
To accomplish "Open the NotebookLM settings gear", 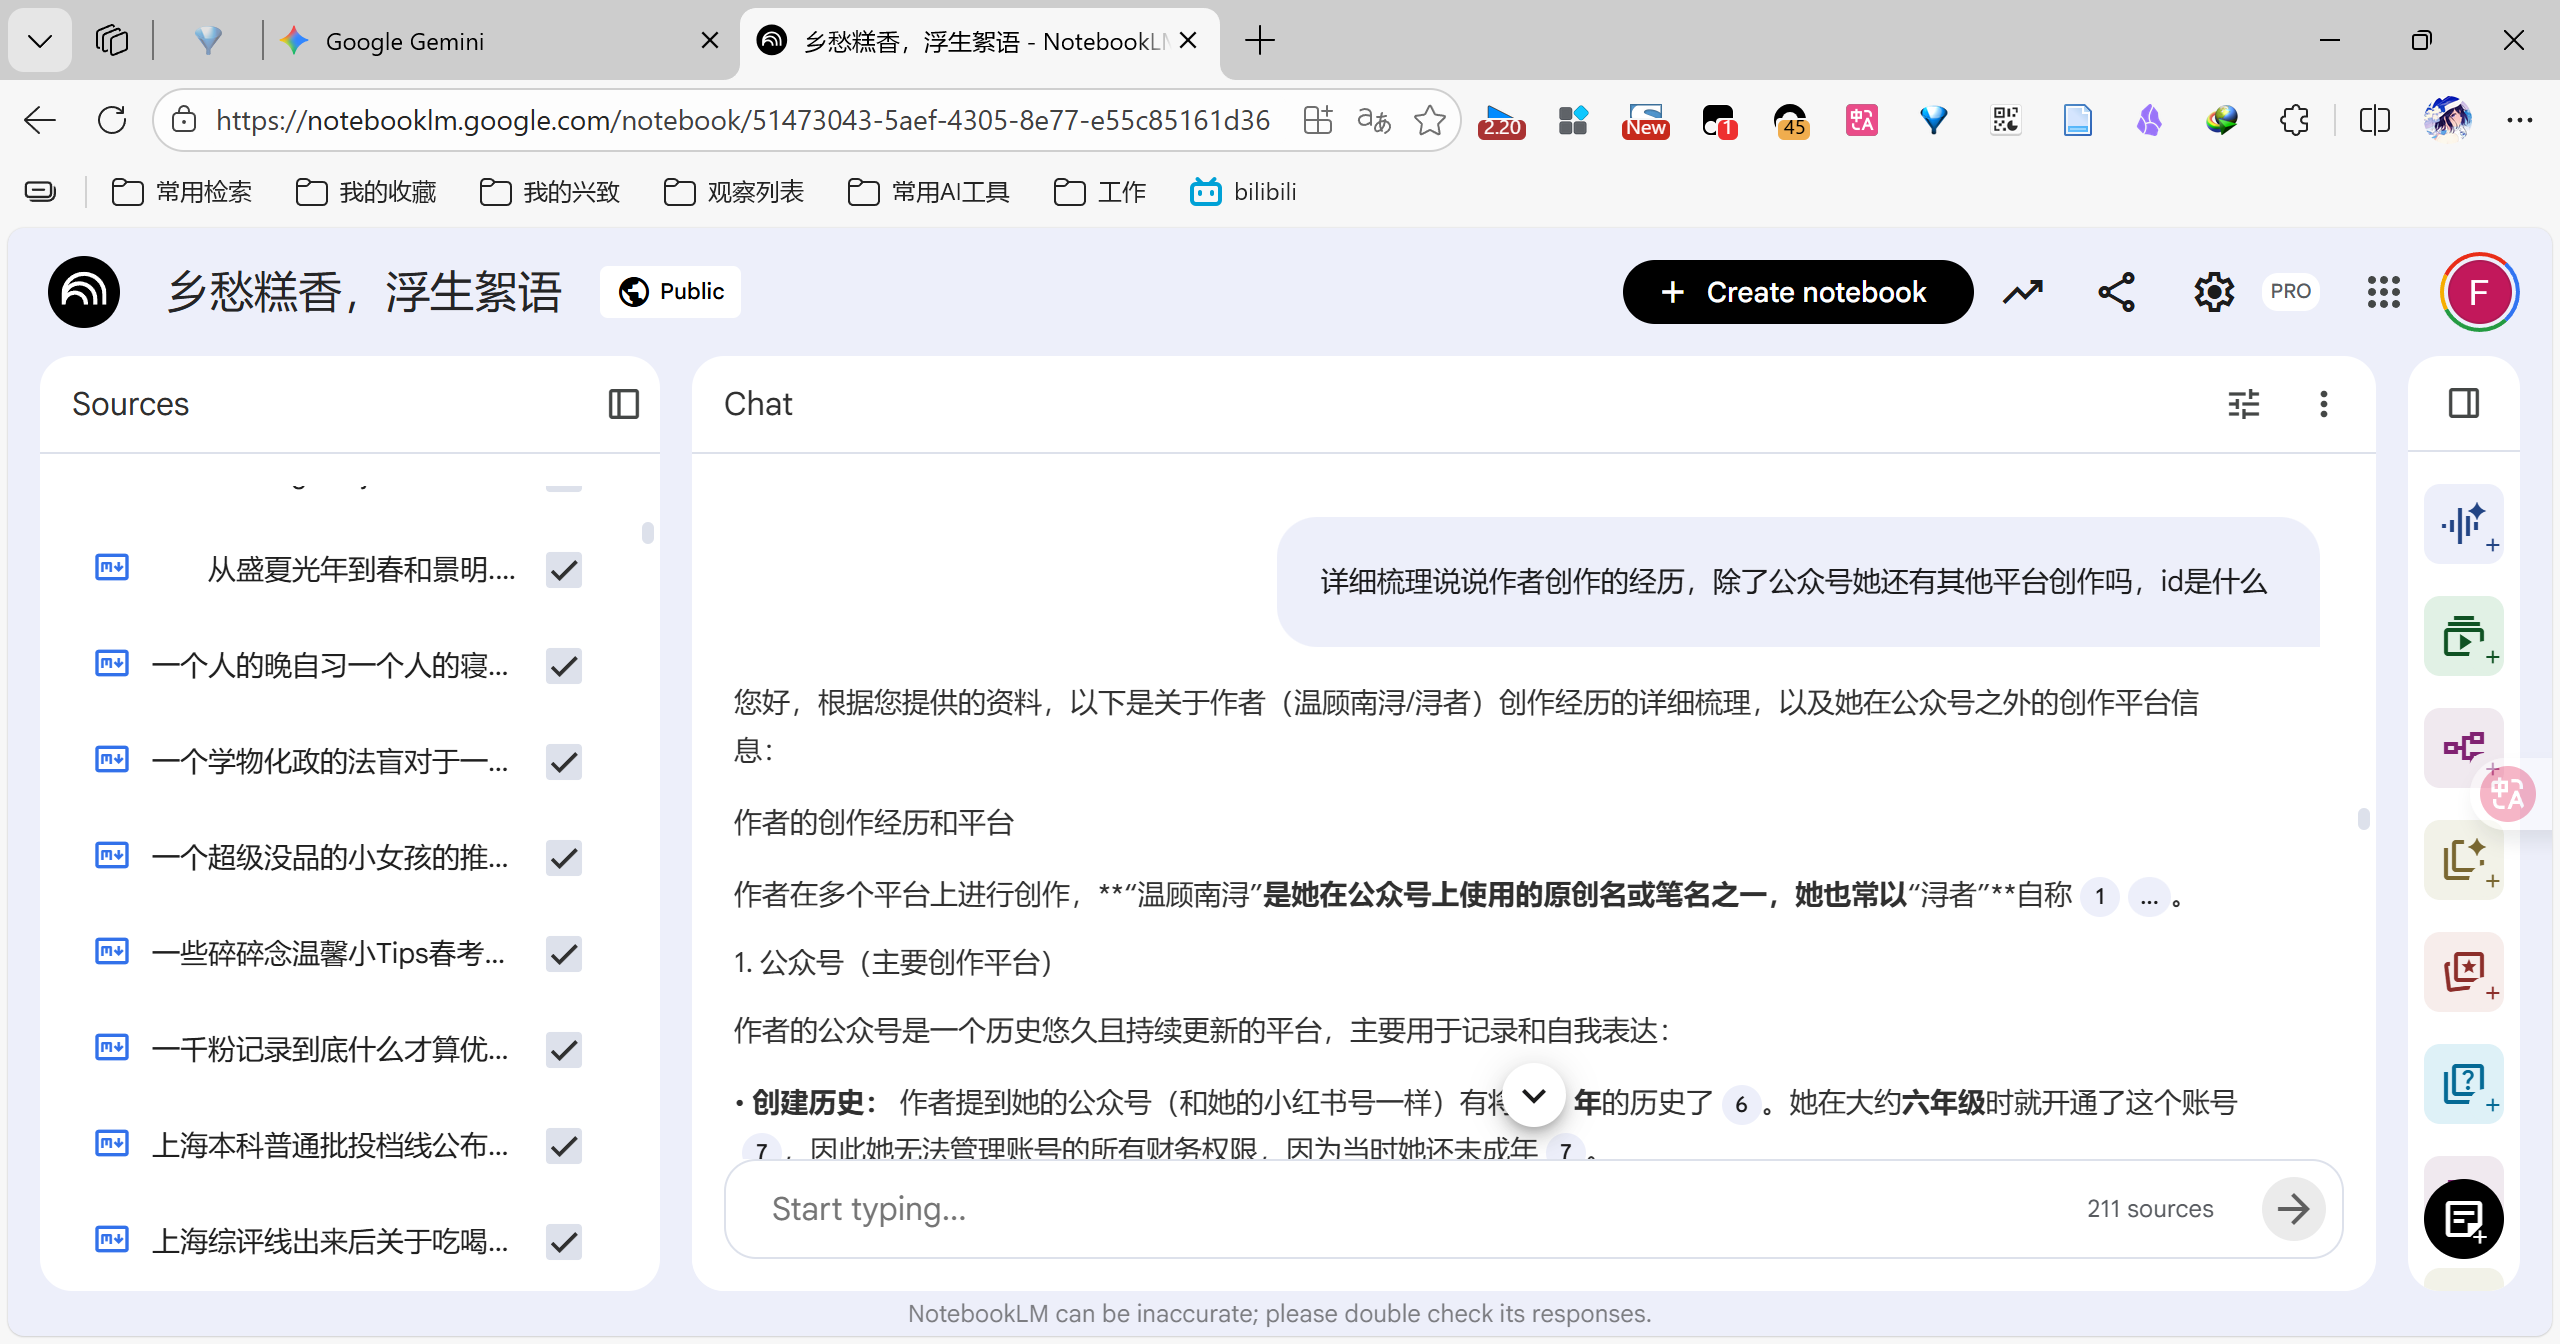I will click(2213, 292).
